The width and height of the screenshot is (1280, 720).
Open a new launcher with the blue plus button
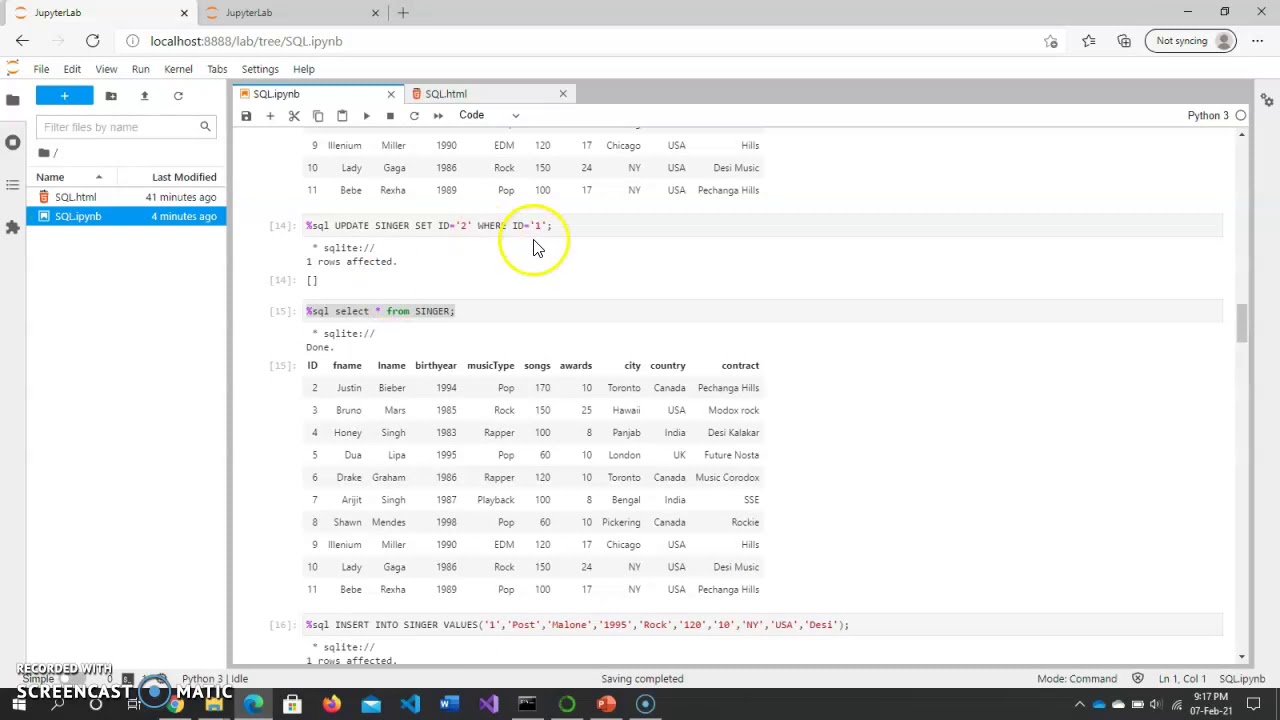(64, 96)
